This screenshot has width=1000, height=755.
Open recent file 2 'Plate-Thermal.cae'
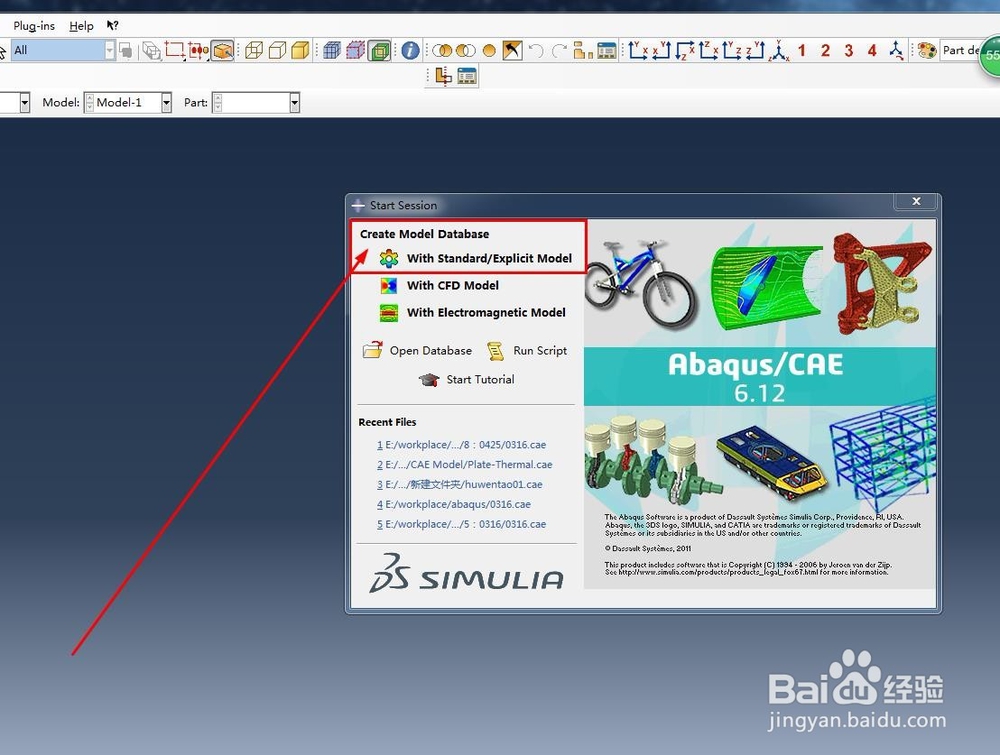click(x=464, y=465)
